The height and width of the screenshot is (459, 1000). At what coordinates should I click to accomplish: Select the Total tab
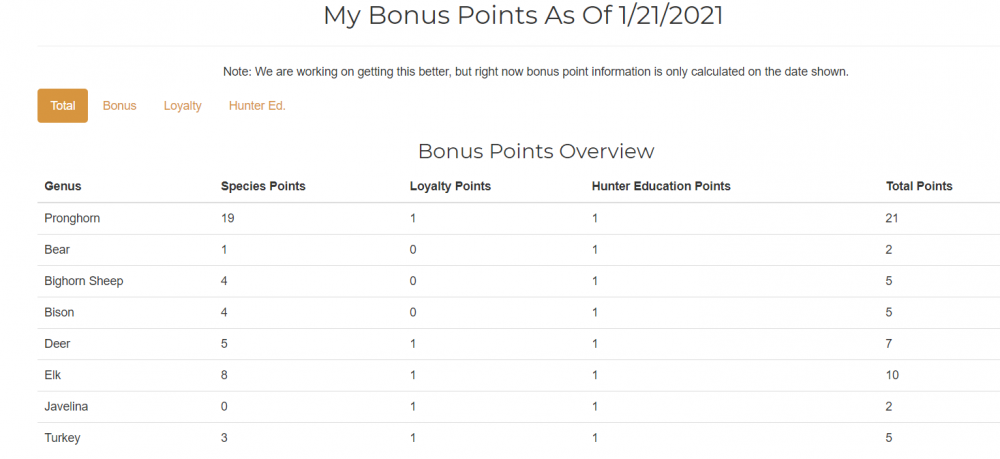pos(63,106)
